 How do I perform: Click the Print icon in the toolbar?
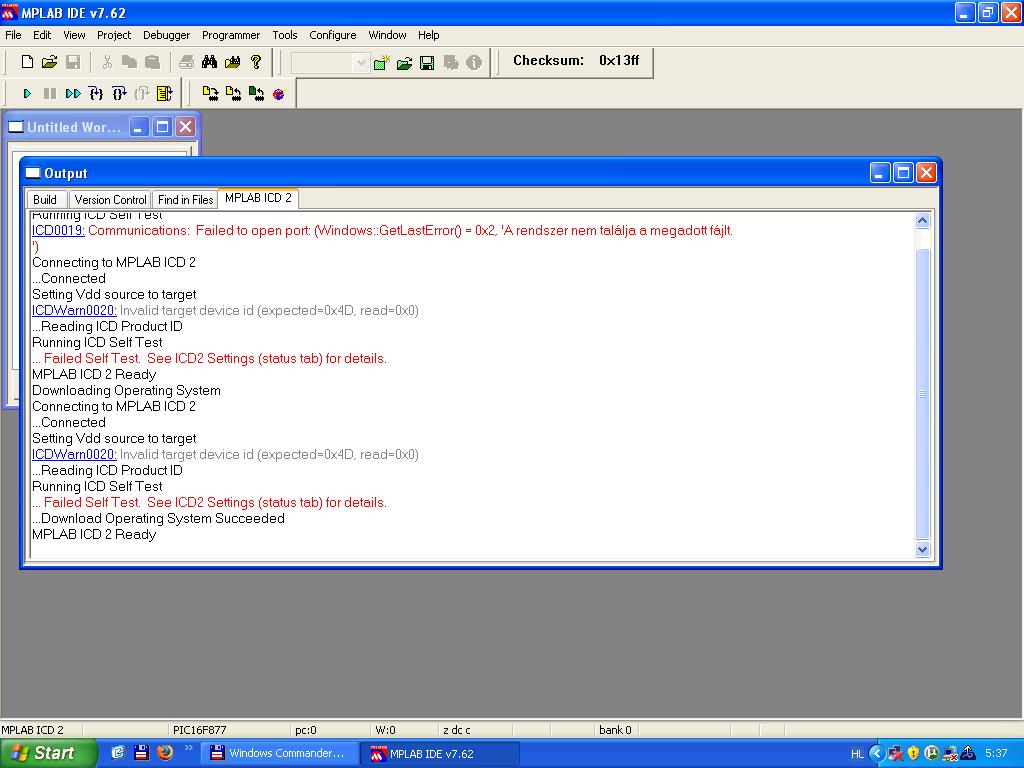[x=186, y=62]
